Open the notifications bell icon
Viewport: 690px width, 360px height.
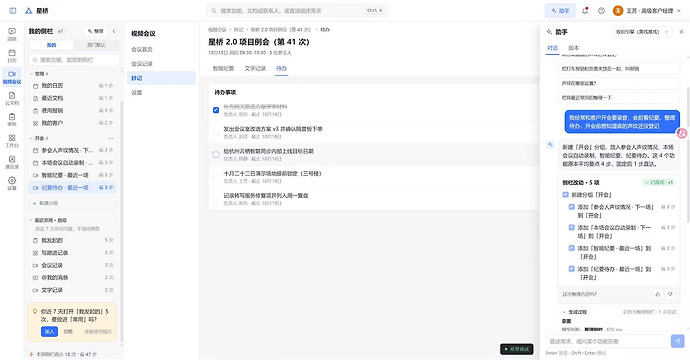pyautogui.click(x=585, y=11)
